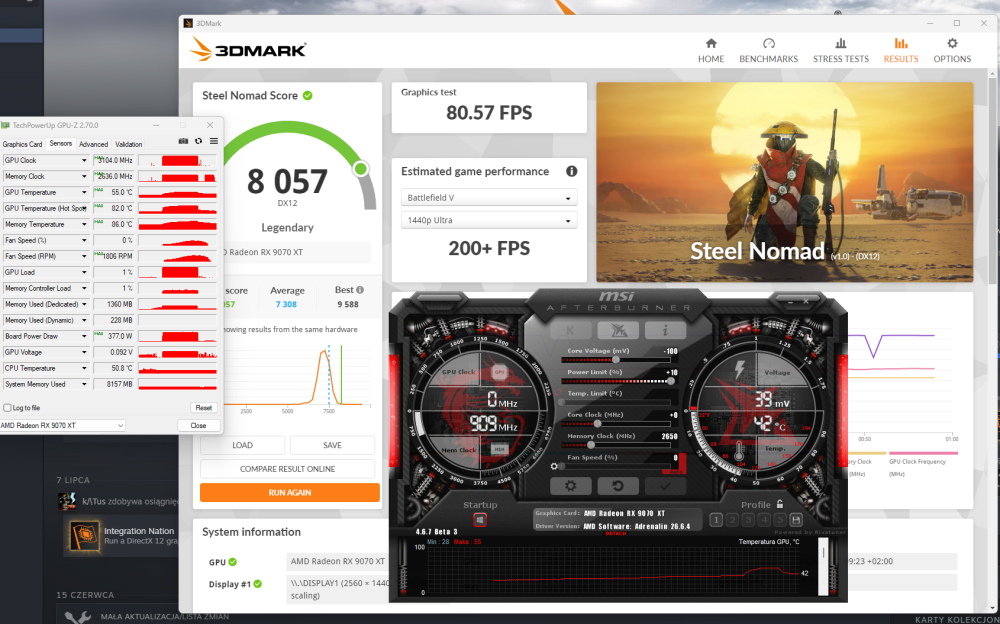Open the Battlefield V game dropdown

click(489, 198)
